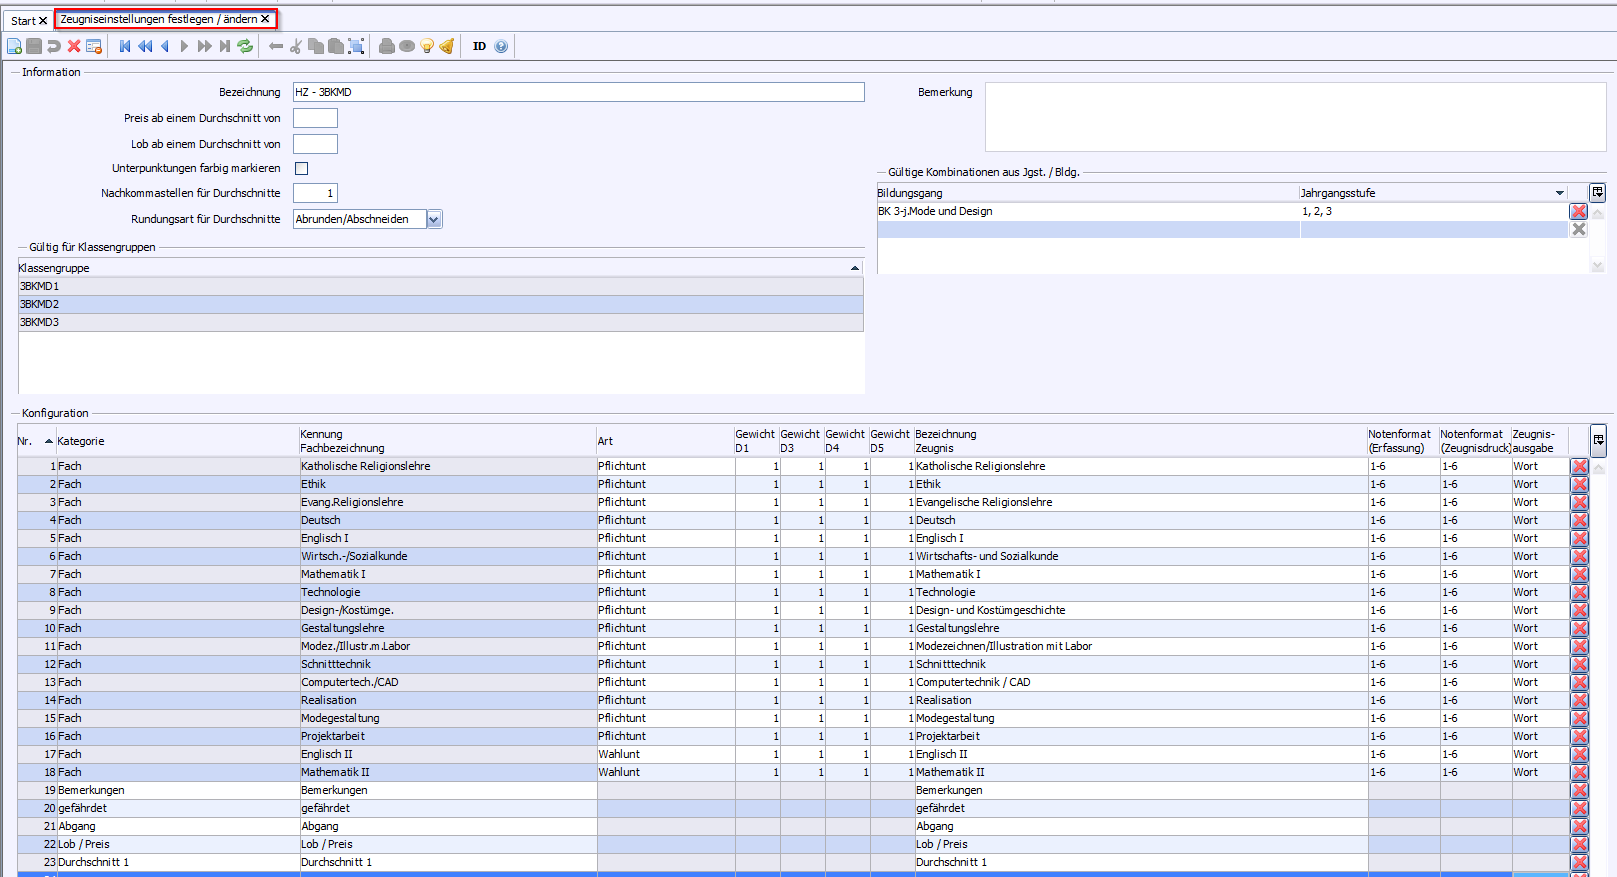
Task: Open the Konfiguration table options button
Action: click(x=1598, y=440)
